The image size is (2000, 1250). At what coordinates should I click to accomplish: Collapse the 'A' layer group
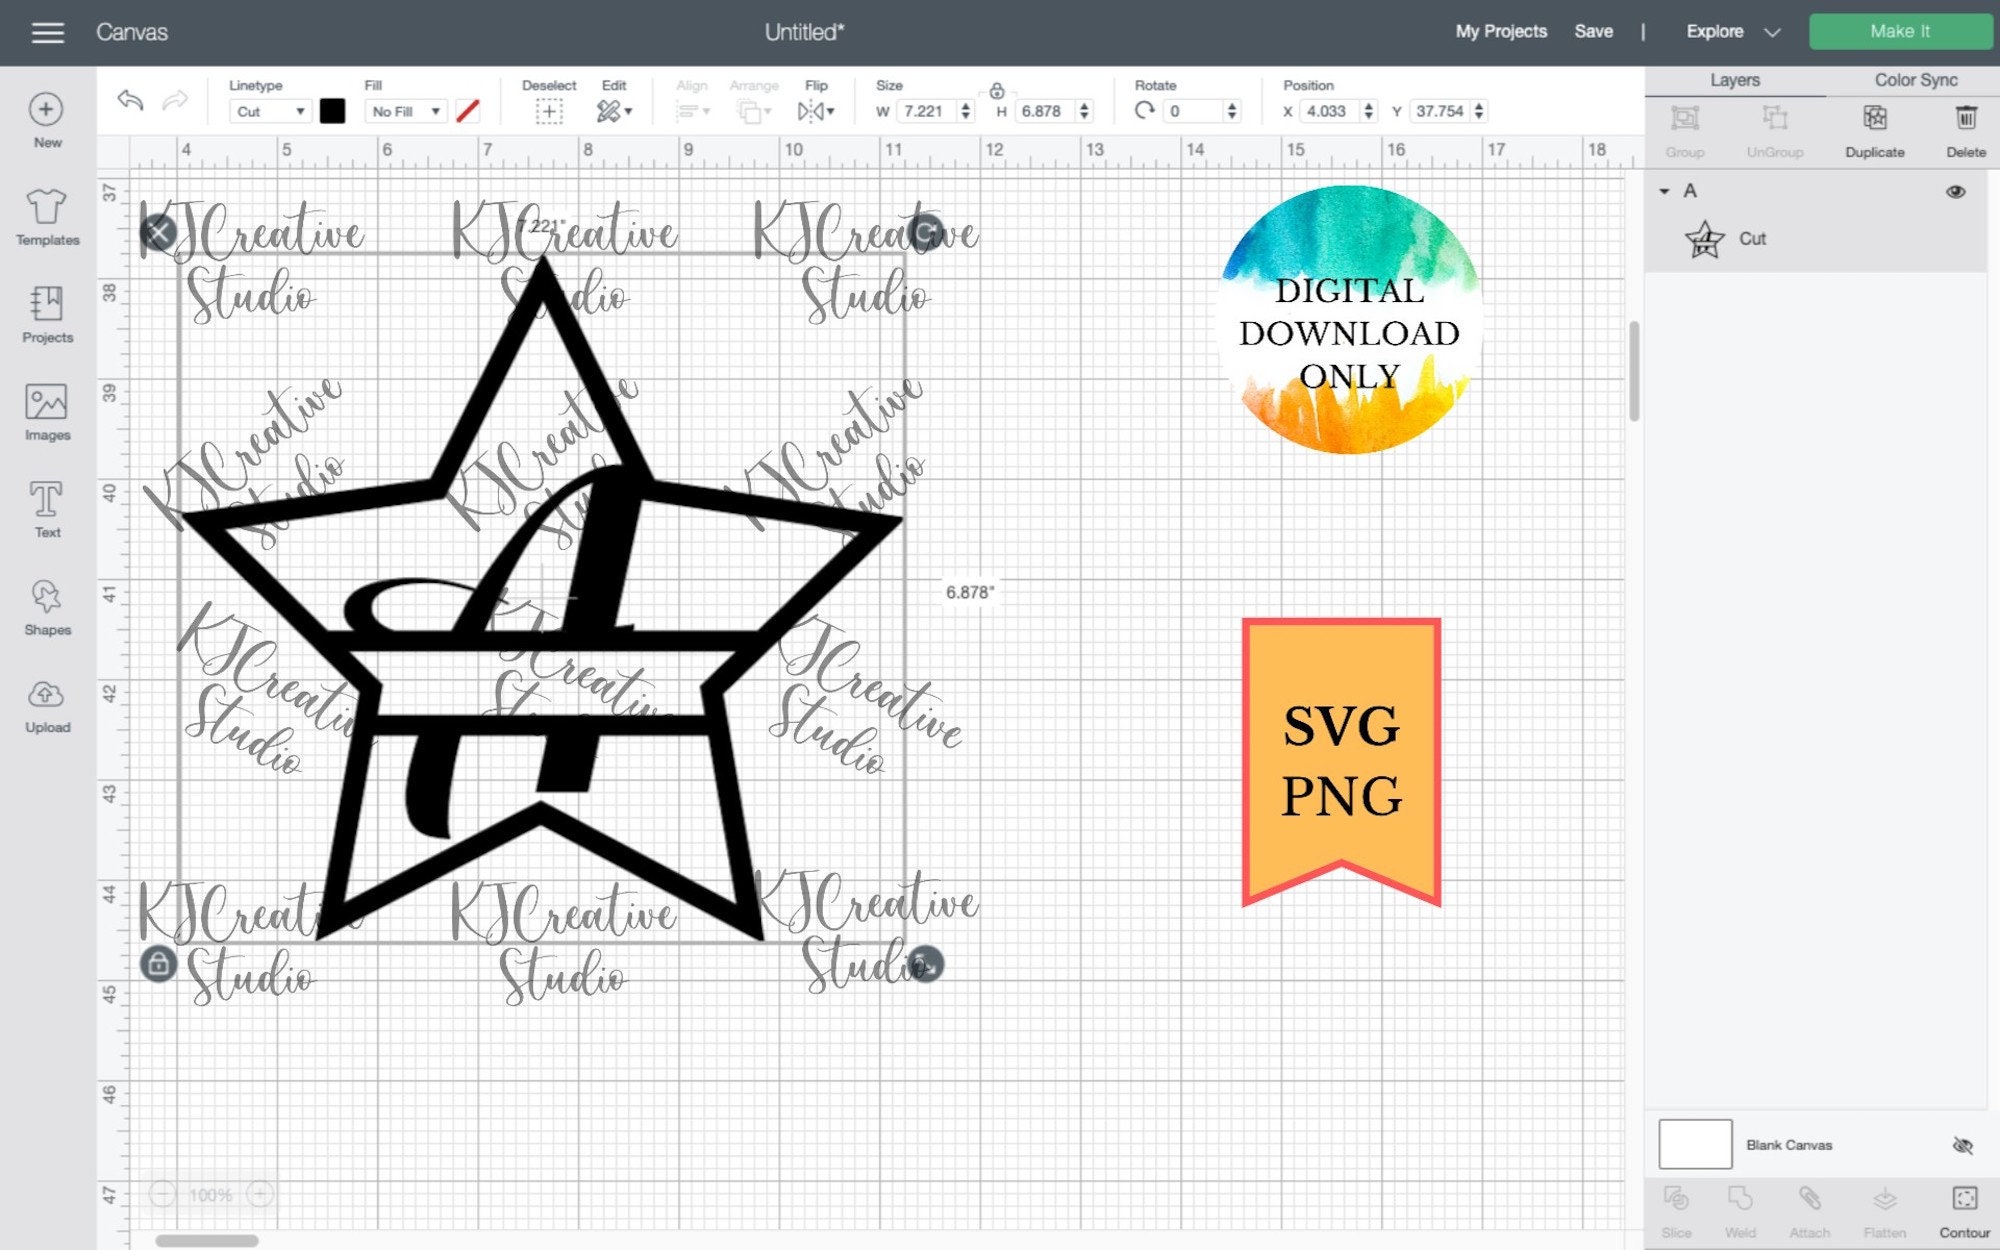[1665, 191]
